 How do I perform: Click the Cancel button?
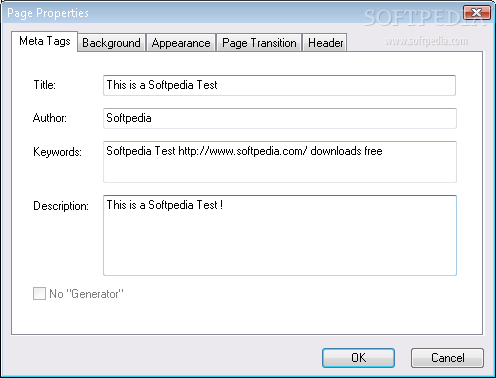[x=447, y=358]
